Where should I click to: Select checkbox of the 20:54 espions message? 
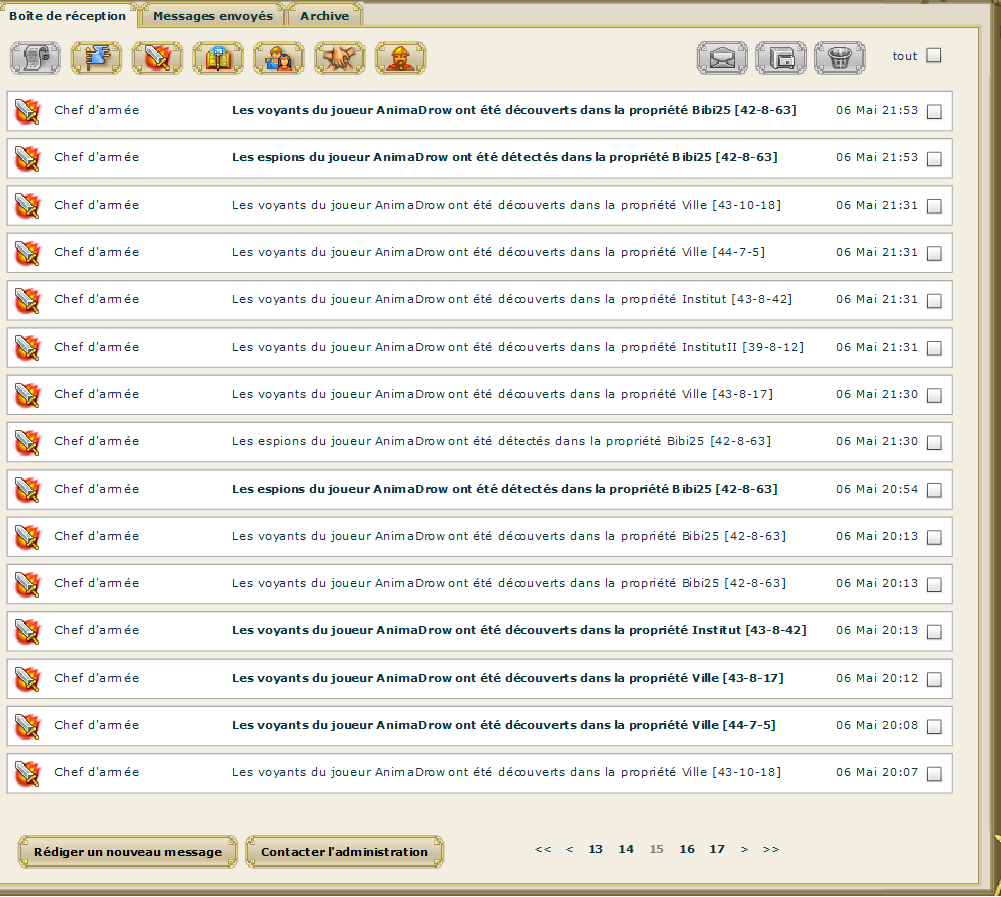tap(934, 490)
